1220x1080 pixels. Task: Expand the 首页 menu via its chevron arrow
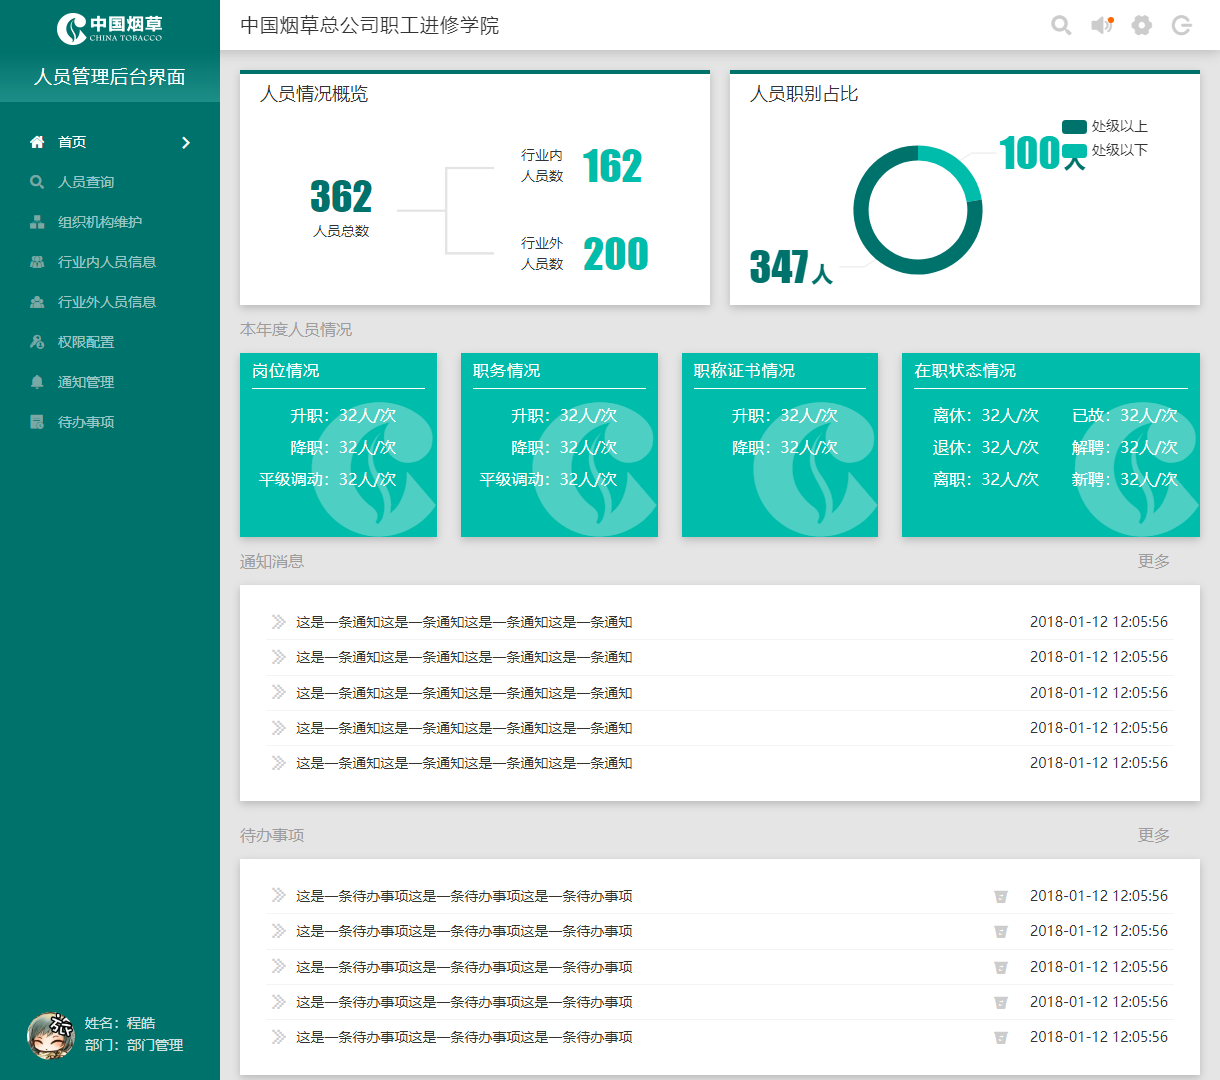pyautogui.click(x=185, y=142)
